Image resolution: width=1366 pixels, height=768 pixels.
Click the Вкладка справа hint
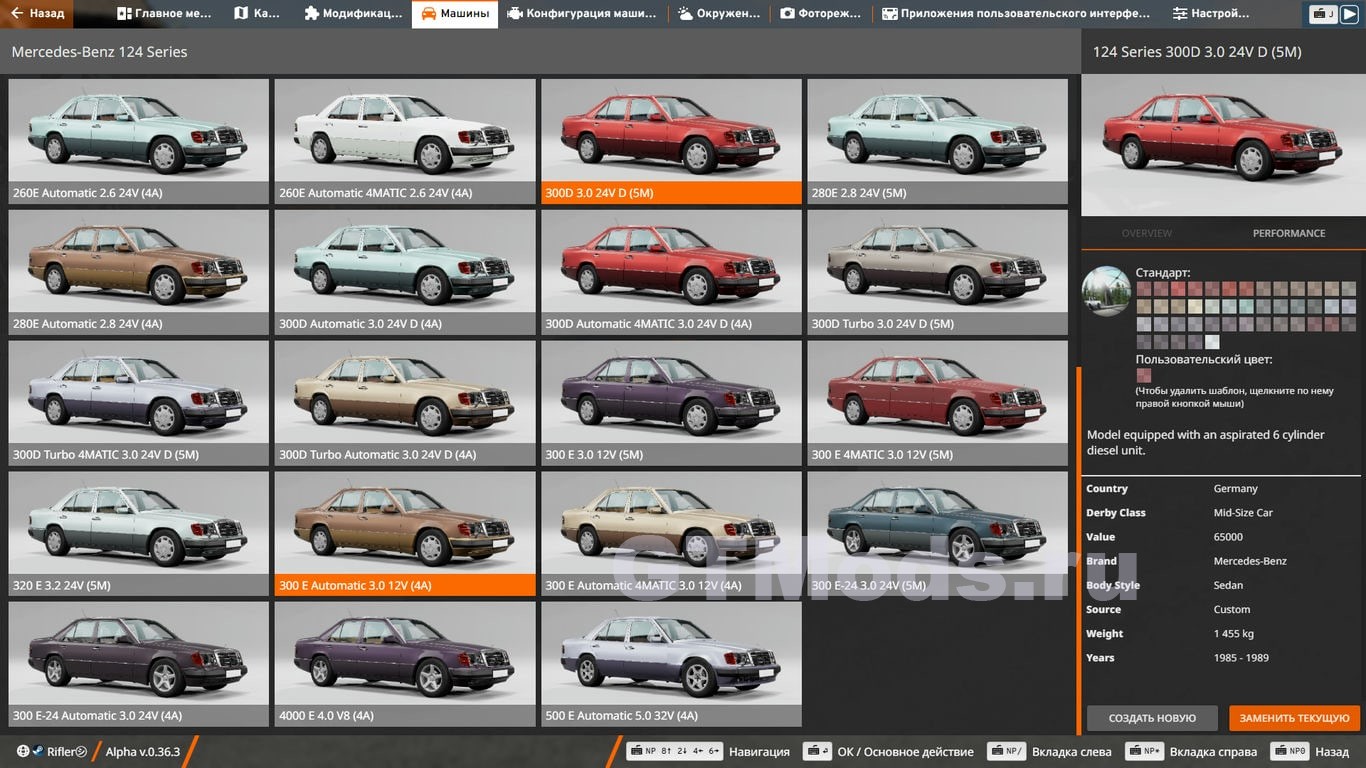[1190, 752]
